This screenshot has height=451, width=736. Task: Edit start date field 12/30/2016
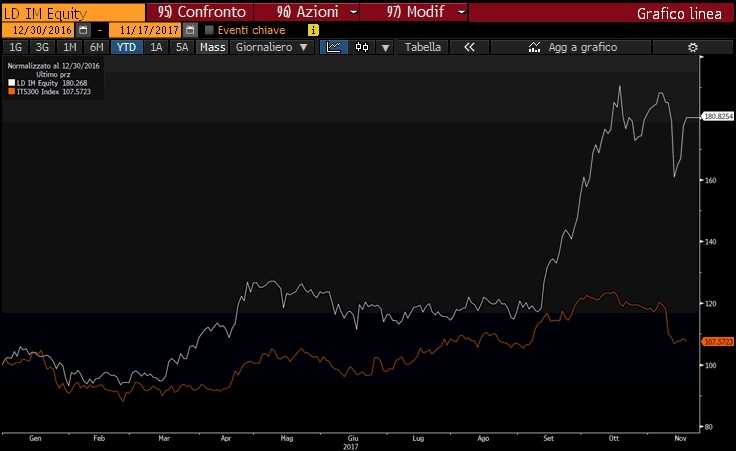pyautogui.click(x=39, y=30)
